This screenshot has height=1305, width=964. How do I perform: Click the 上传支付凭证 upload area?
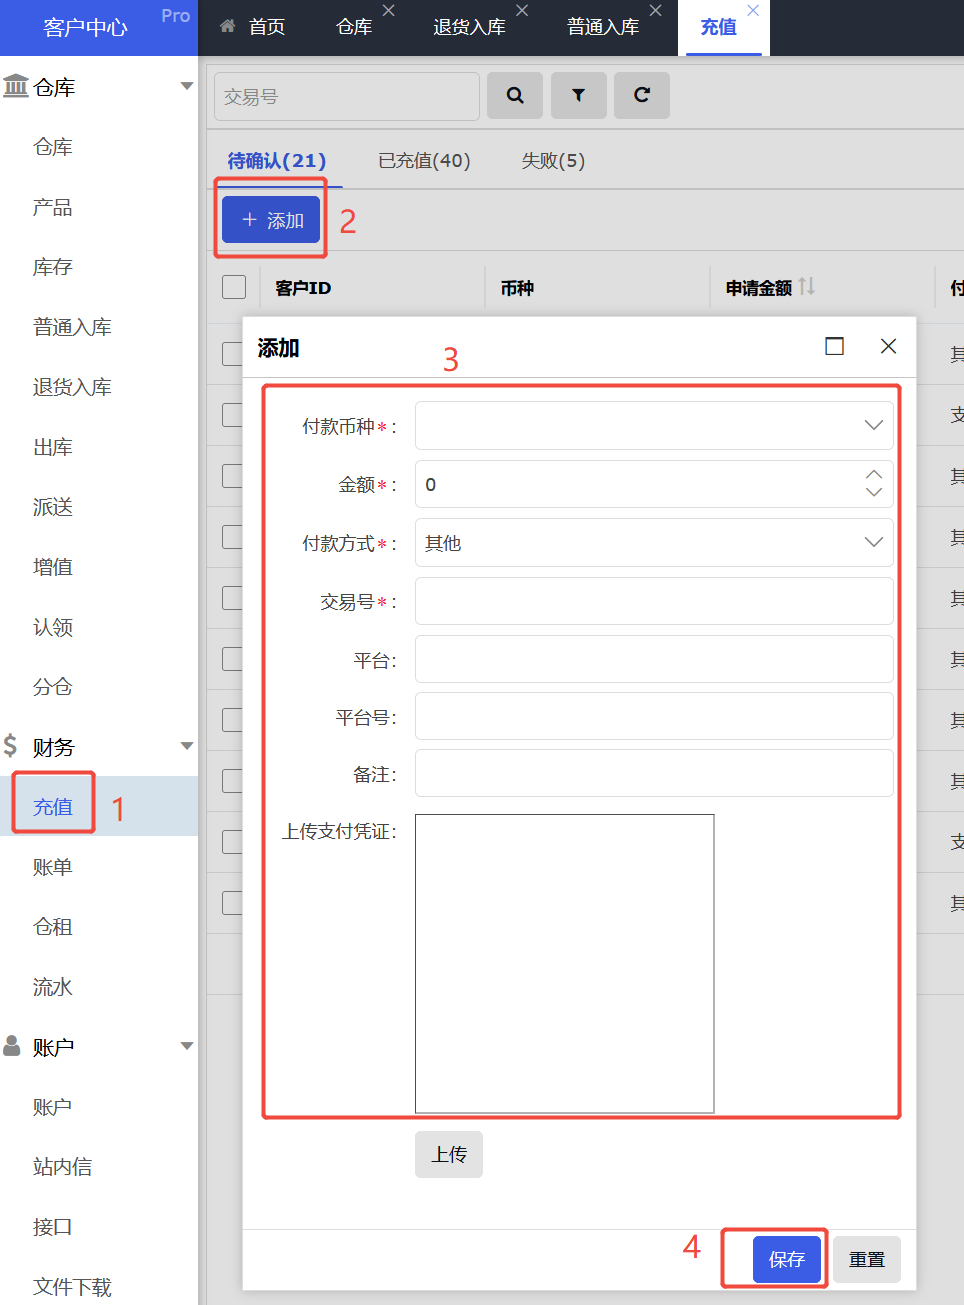[x=565, y=963]
